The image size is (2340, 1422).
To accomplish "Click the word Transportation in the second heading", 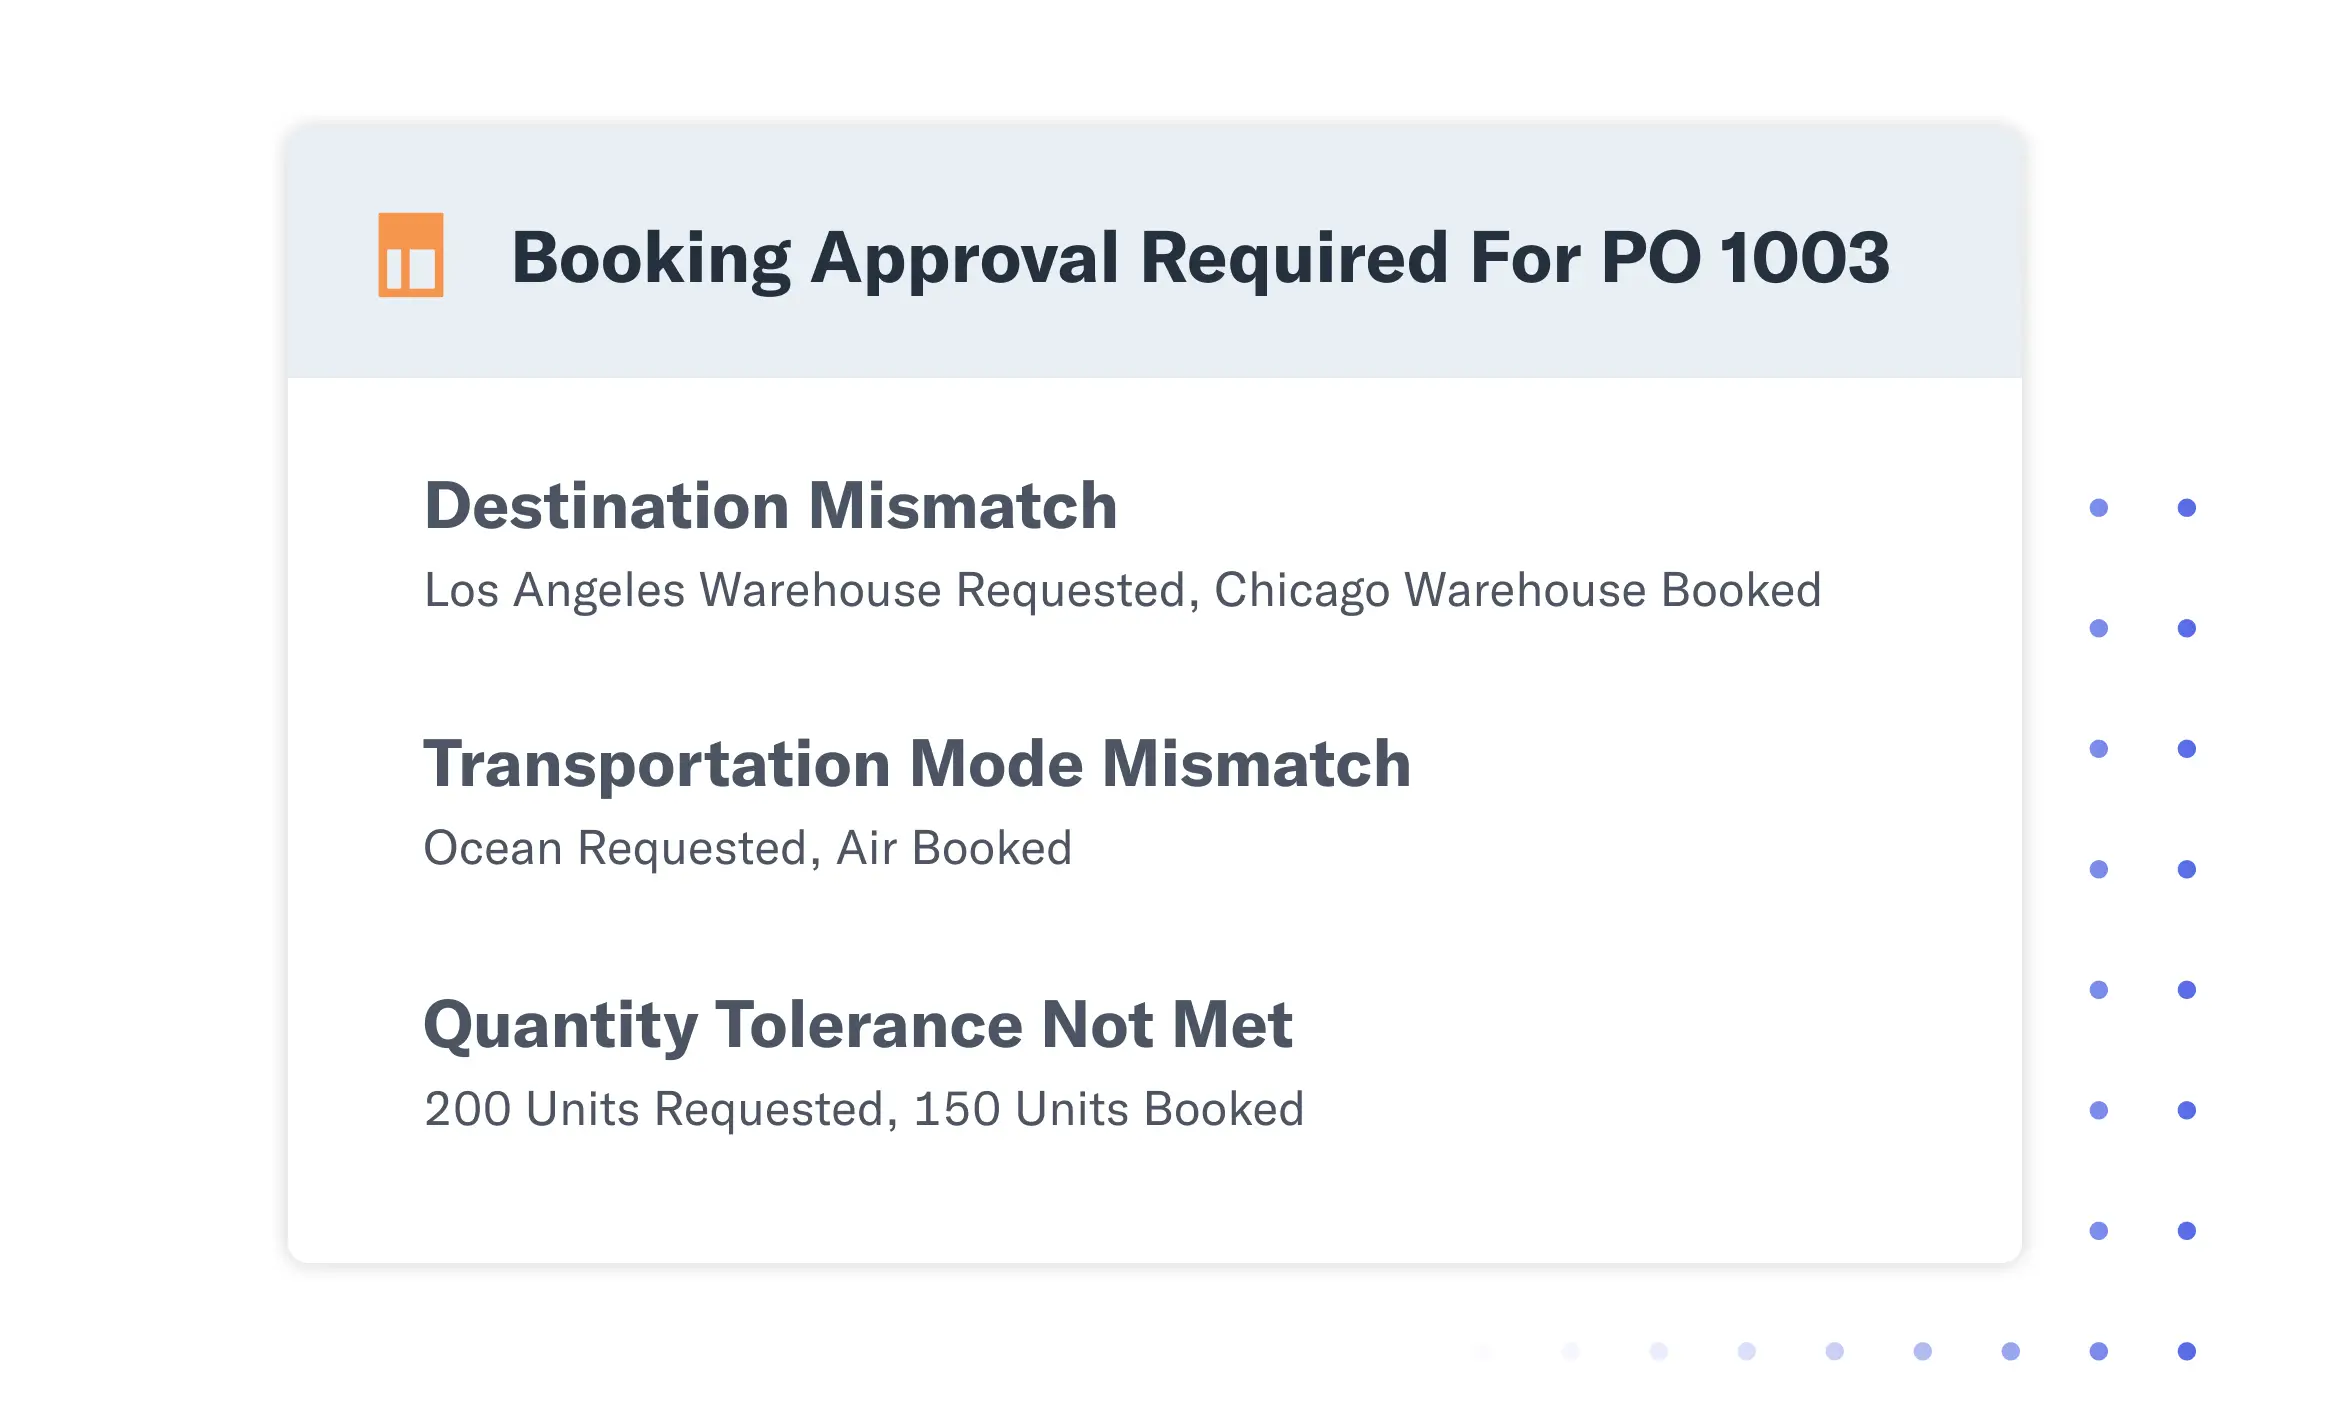I will (656, 764).
